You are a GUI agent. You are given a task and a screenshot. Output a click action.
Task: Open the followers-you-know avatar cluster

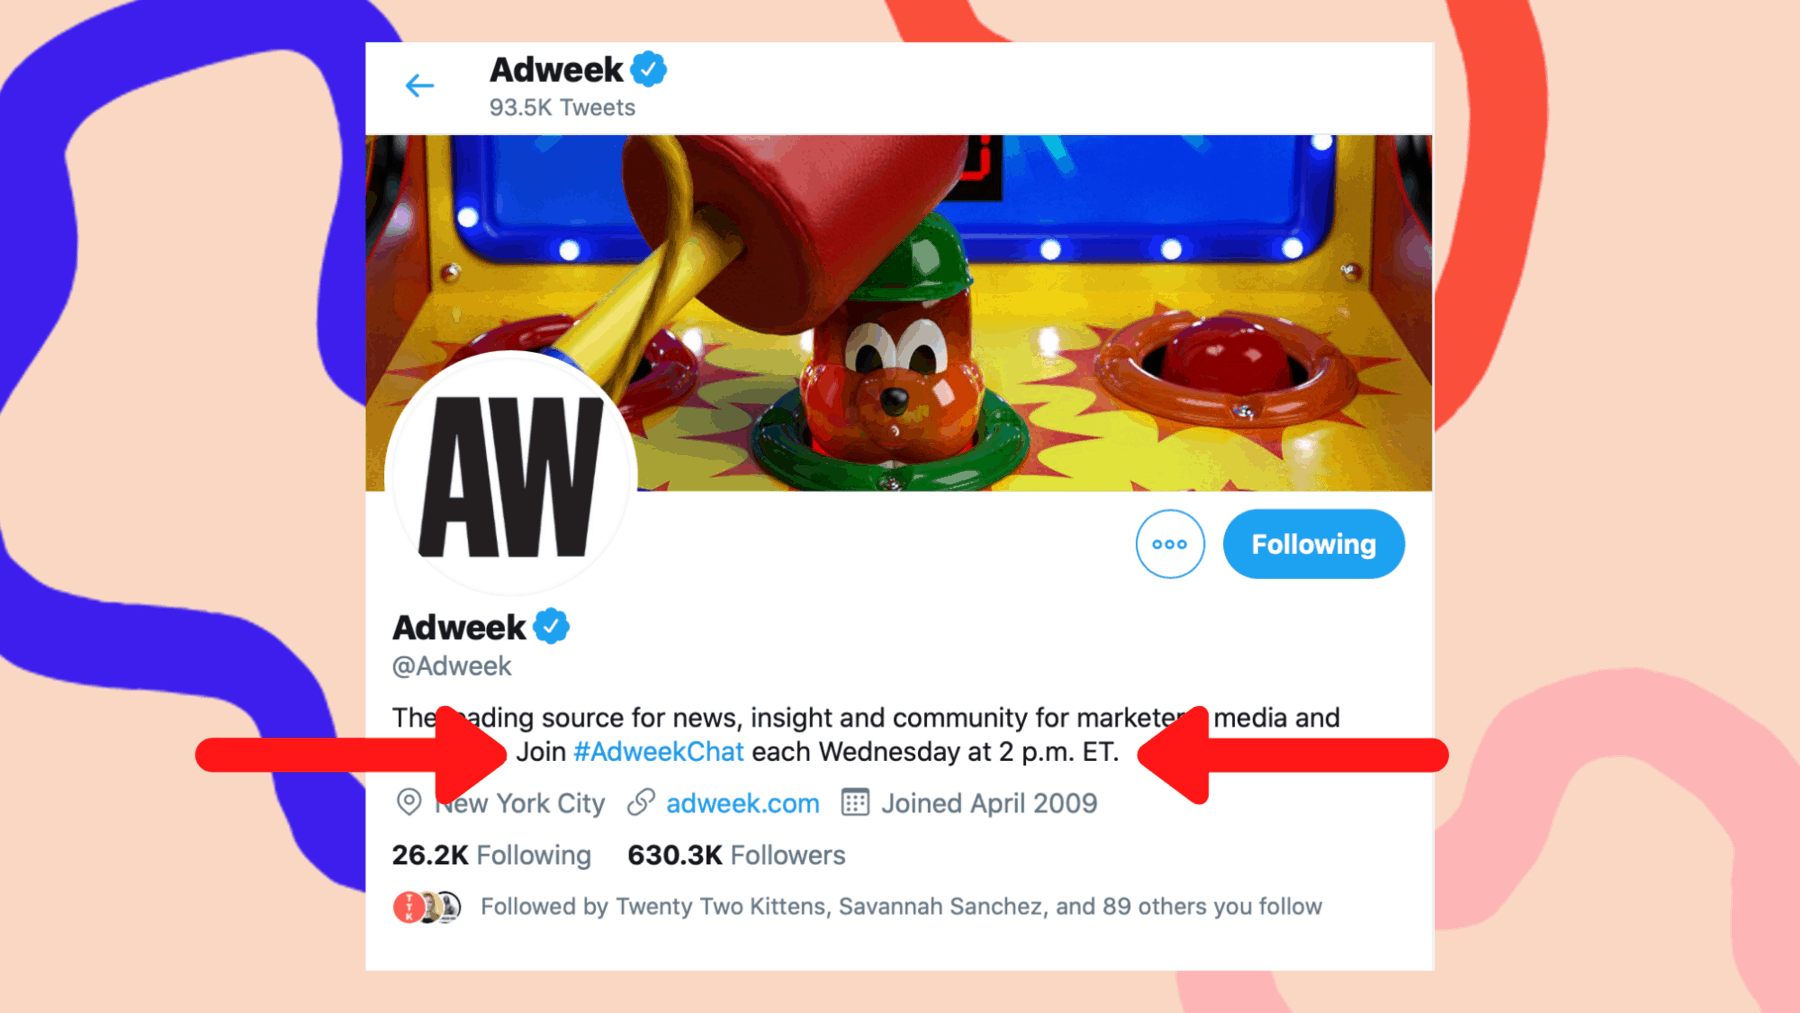pos(427,907)
